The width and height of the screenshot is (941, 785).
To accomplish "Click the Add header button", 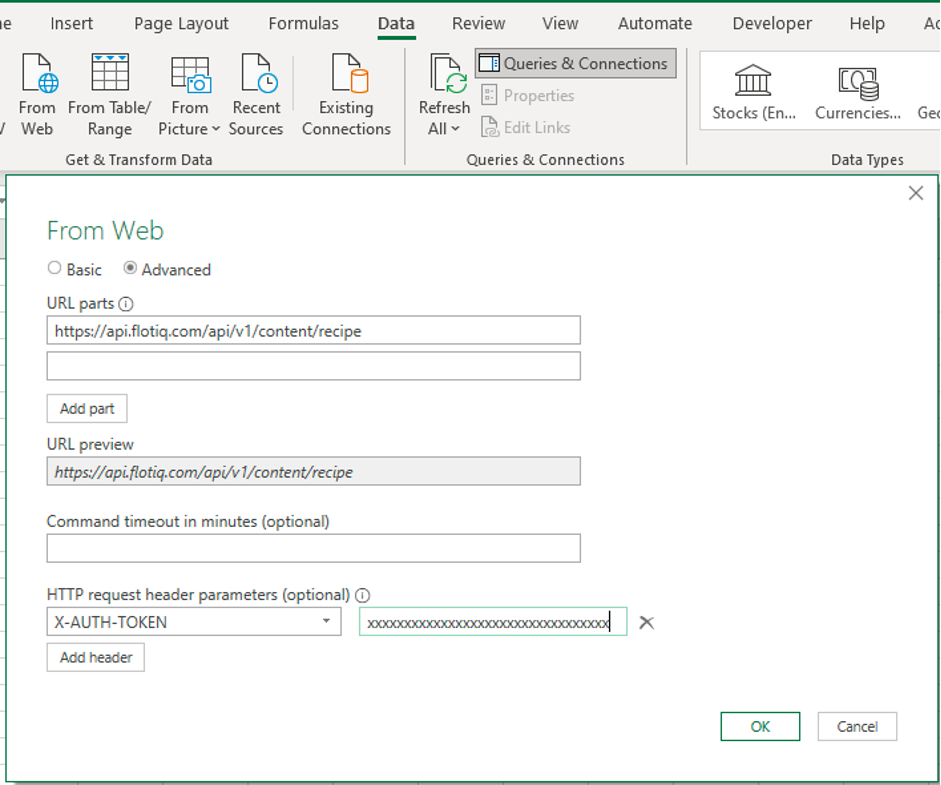I will 96,658.
